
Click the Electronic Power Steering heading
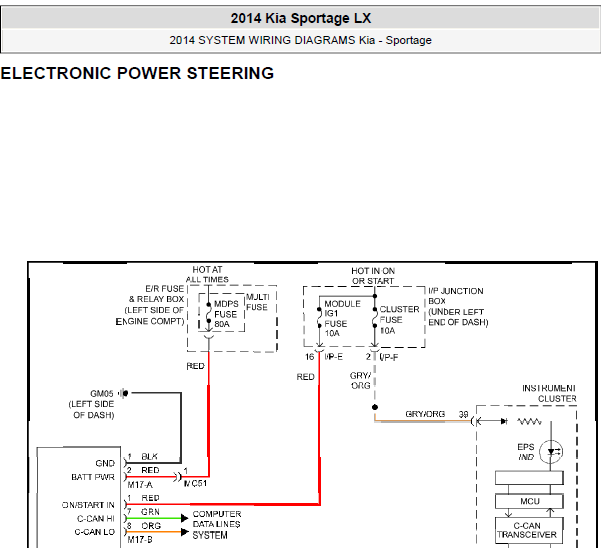137,73
